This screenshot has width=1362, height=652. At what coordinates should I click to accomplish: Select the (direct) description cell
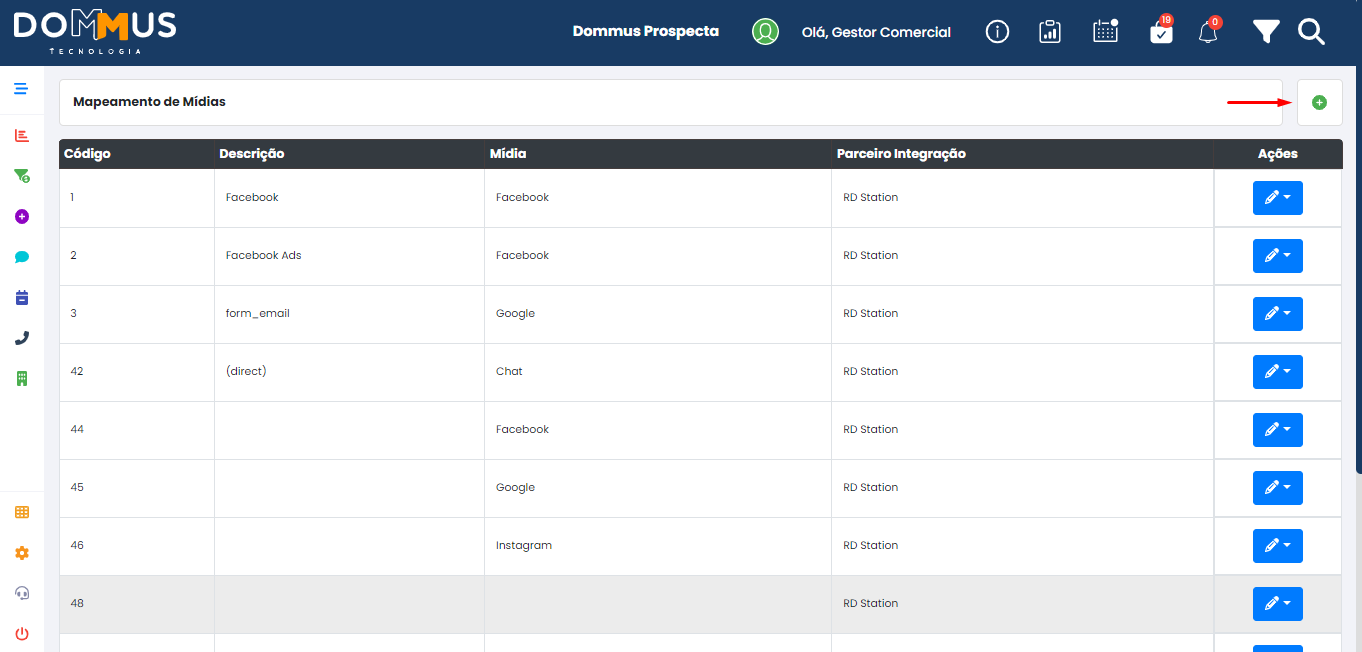(349, 372)
